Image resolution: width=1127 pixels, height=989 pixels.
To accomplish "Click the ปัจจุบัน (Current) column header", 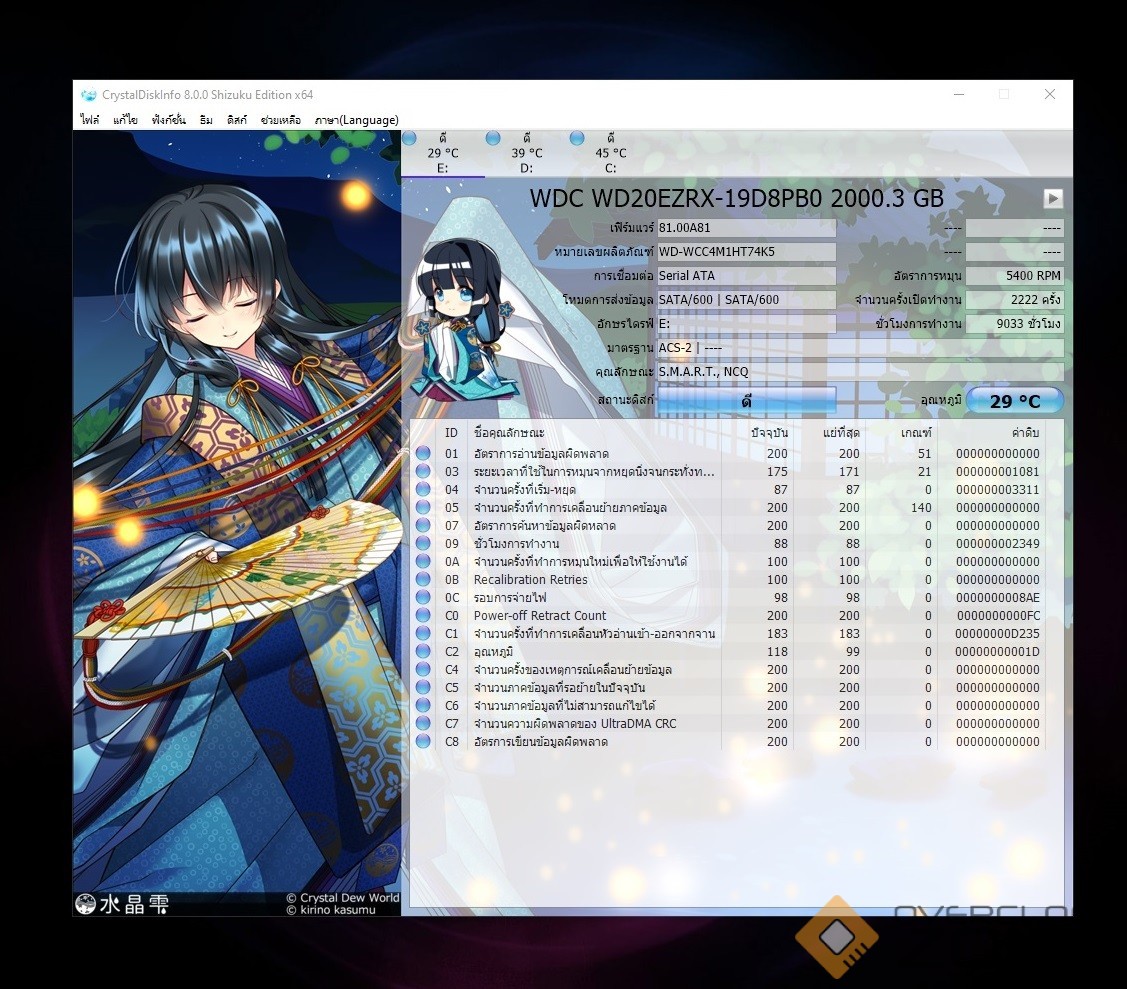I will [757, 433].
